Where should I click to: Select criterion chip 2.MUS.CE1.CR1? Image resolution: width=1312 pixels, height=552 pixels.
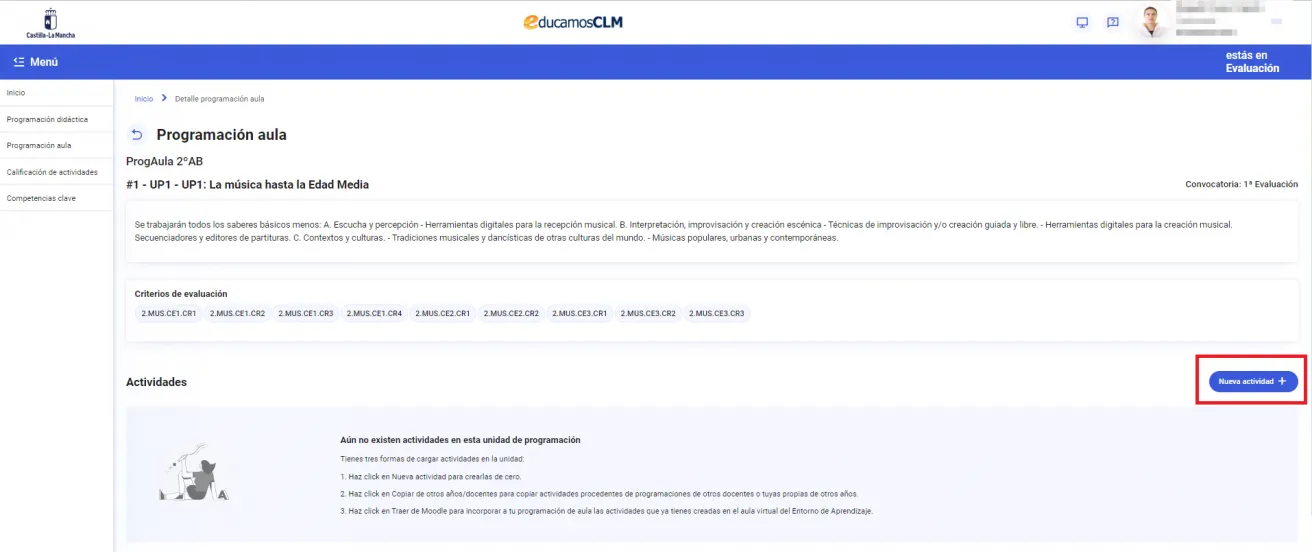pos(169,314)
